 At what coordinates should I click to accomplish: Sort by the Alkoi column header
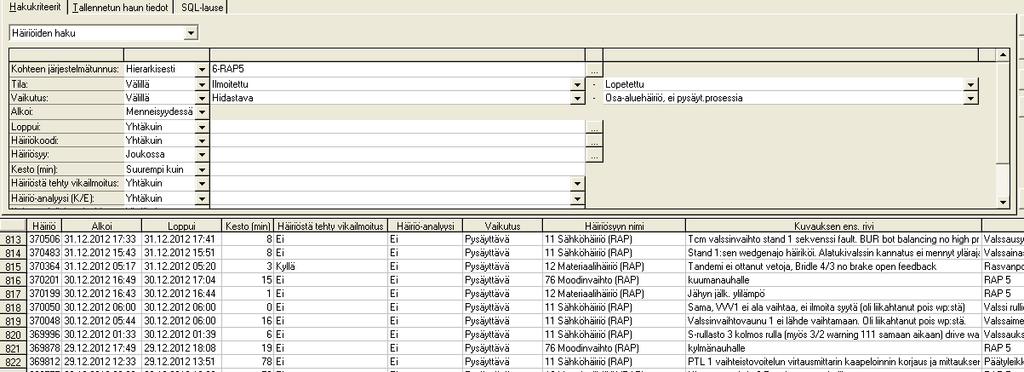point(103,225)
